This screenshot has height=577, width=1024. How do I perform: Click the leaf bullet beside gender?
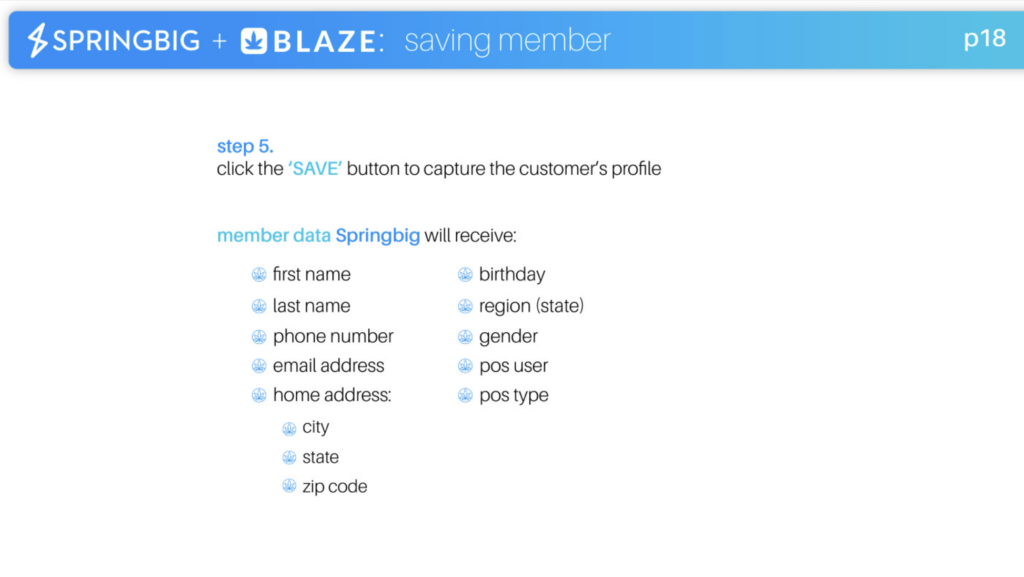click(x=465, y=337)
